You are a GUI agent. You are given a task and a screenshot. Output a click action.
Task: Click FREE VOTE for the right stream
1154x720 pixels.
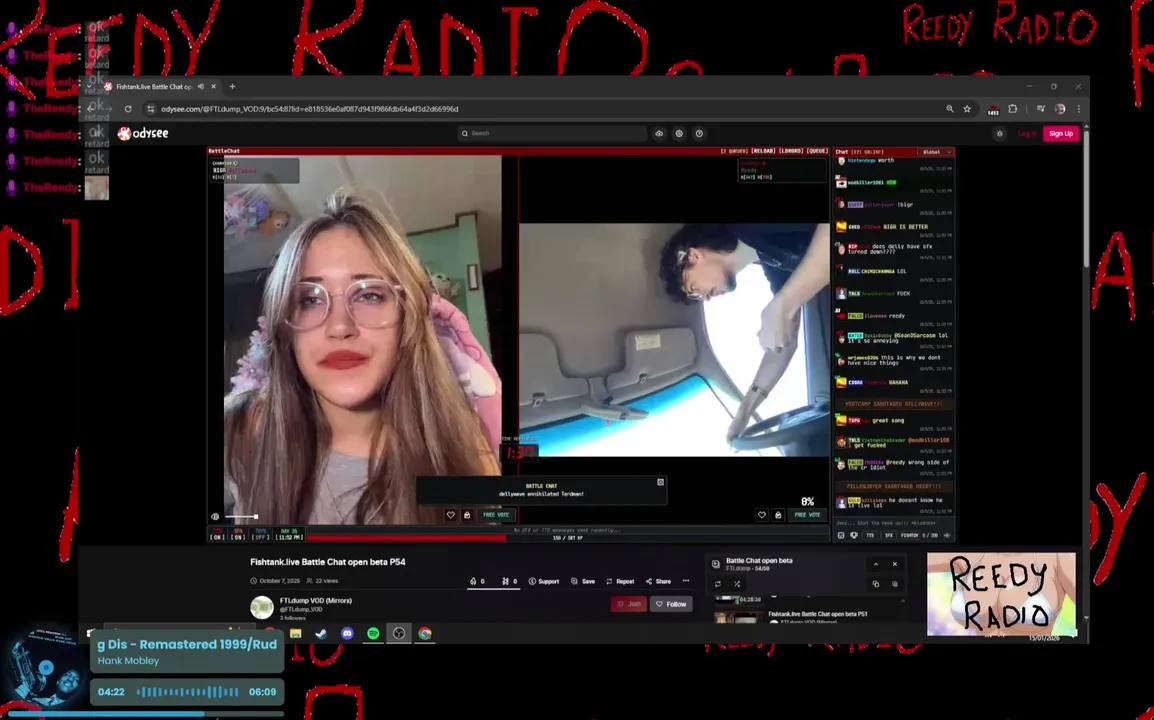(807, 515)
